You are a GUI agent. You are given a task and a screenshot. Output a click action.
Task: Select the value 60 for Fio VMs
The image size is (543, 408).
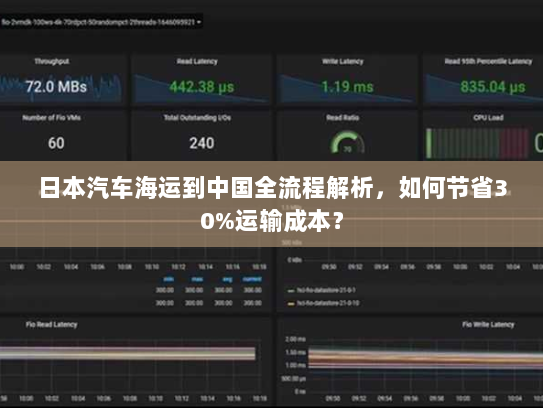pyautogui.click(x=56, y=143)
